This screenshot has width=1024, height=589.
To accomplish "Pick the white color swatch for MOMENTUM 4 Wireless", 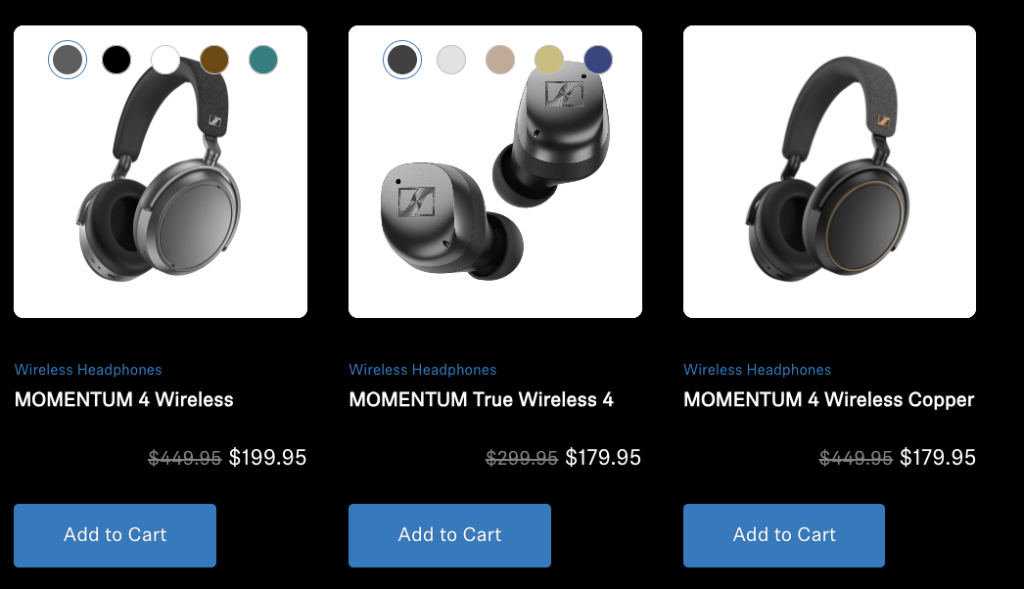I will point(165,59).
